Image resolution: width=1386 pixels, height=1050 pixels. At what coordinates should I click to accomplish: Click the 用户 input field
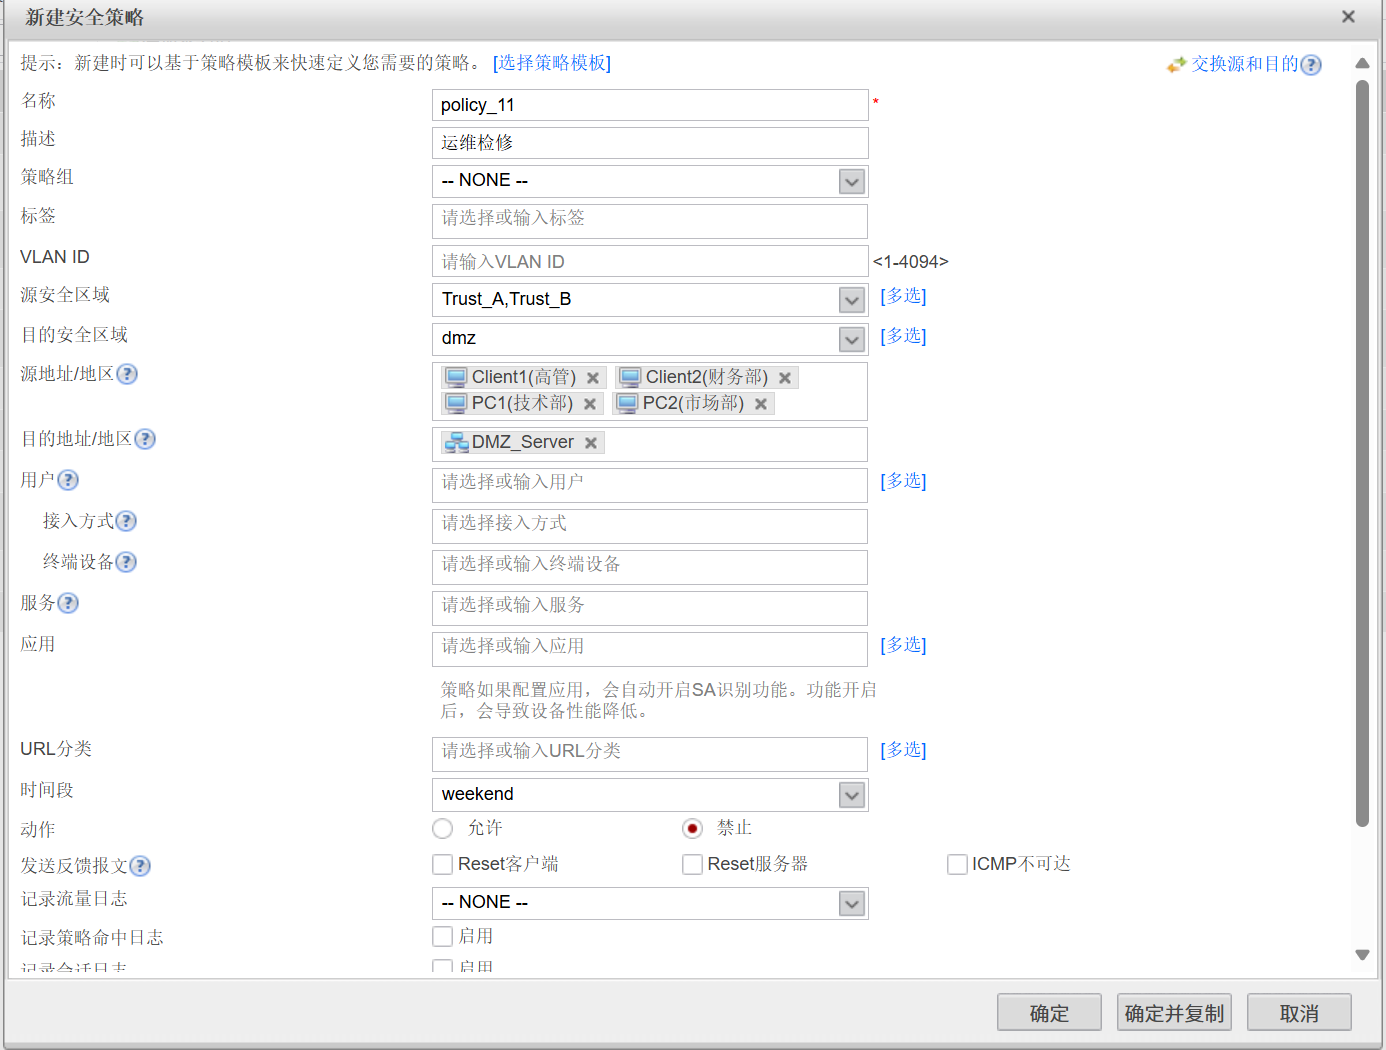[650, 485]
